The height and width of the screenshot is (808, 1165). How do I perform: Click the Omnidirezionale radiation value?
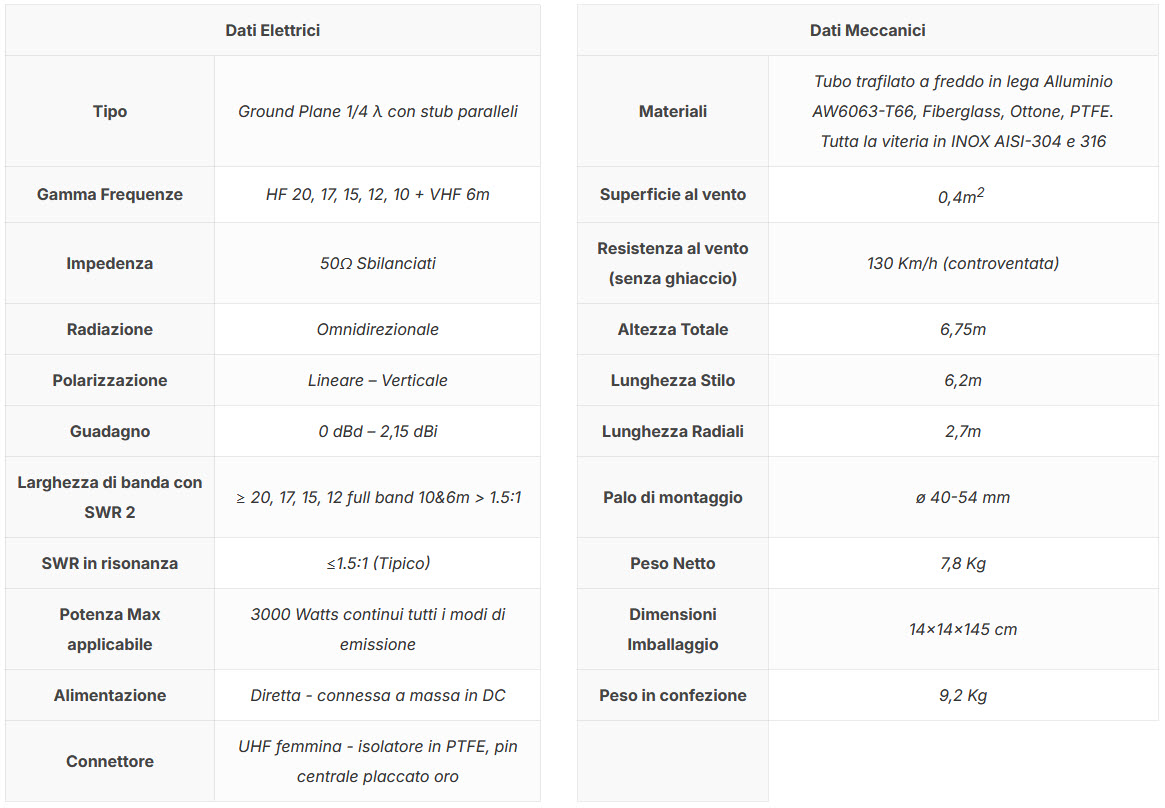(377, 329)
